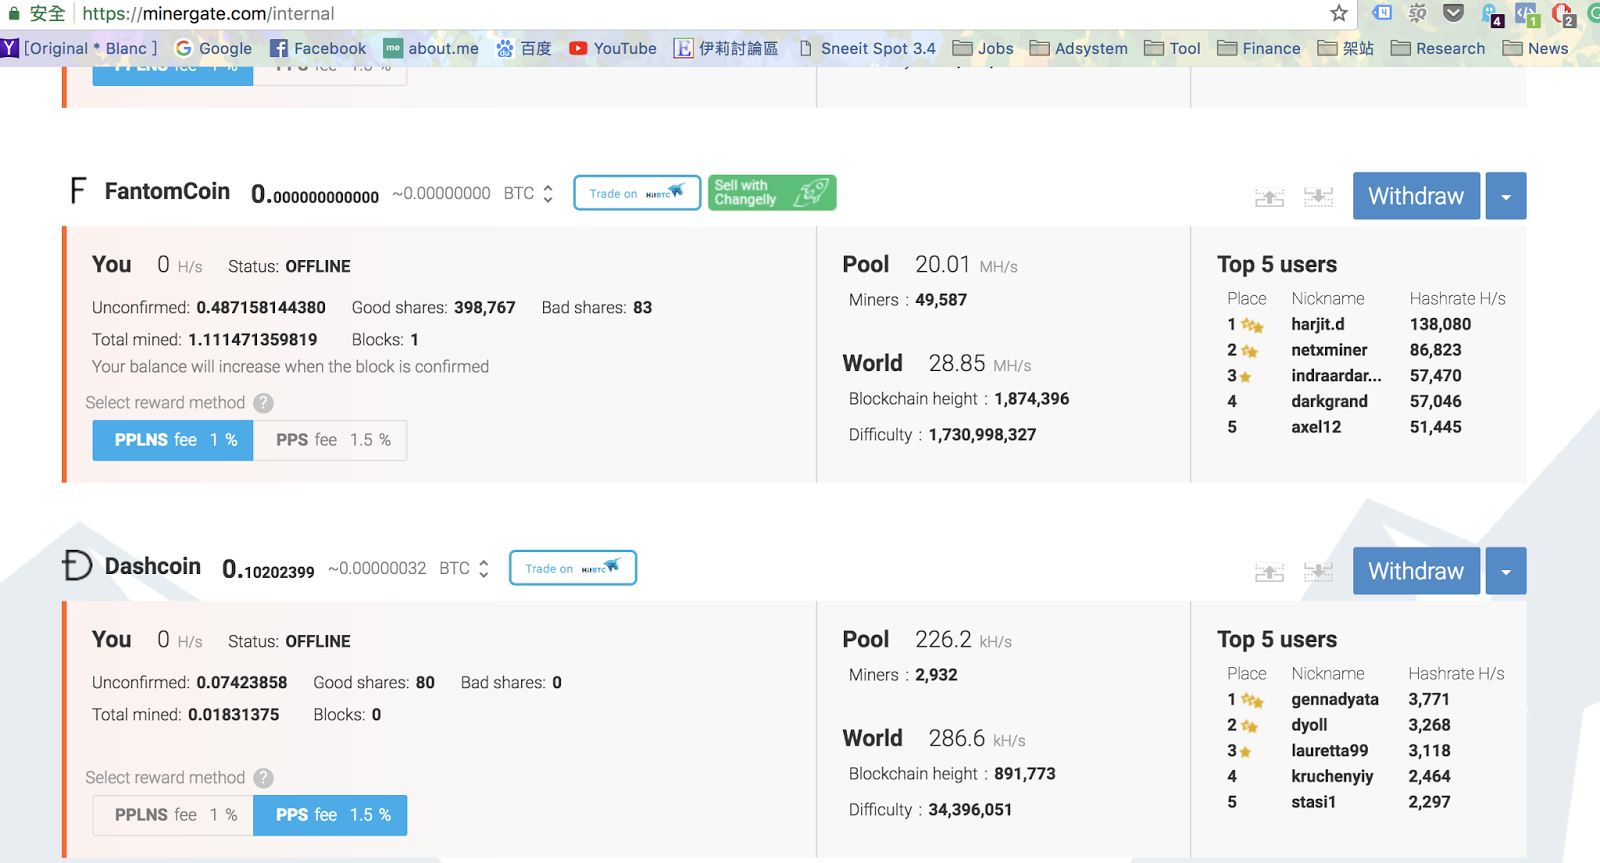Change FantomCoin BTC currency selector
The width and height of the screenshot is (1600, 863).
[529, 194]
